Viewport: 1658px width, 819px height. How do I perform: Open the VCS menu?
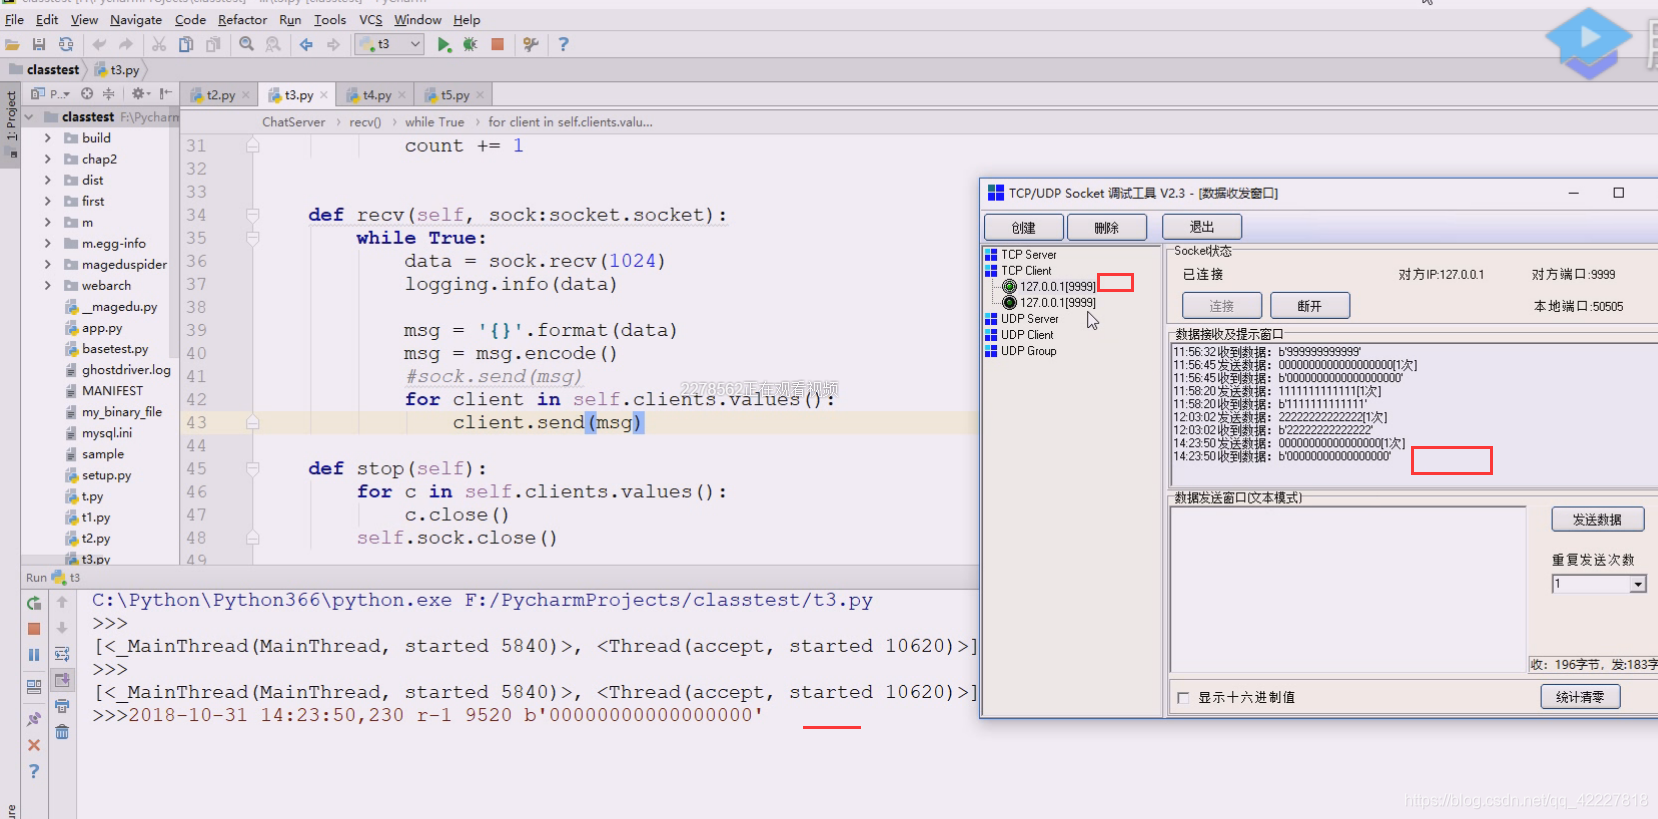click(370, 19)
